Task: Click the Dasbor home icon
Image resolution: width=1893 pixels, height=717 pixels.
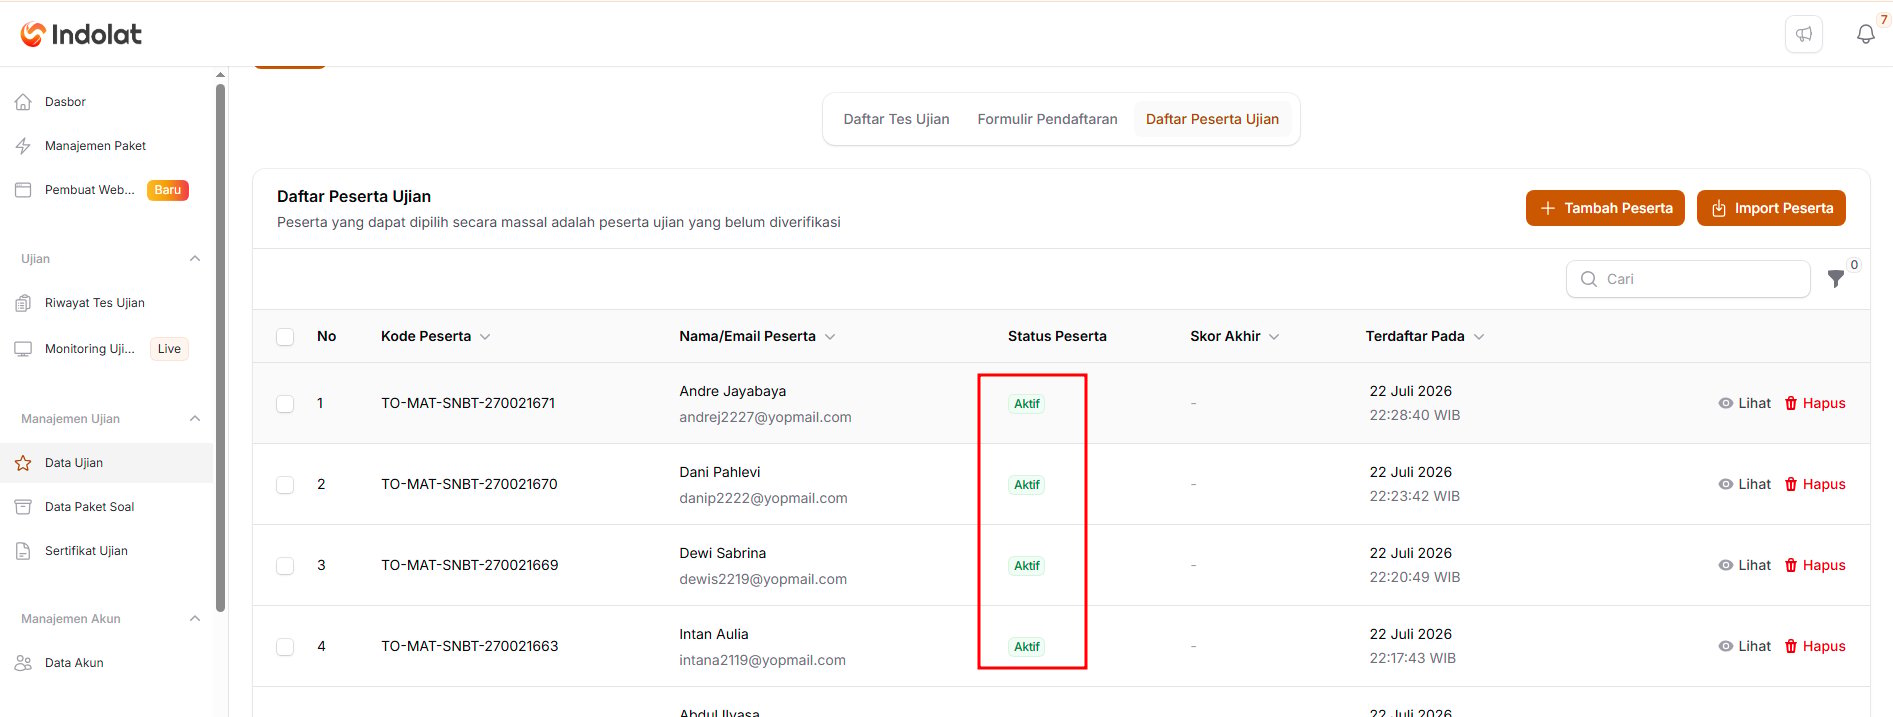Action: (x=23, y=102)
